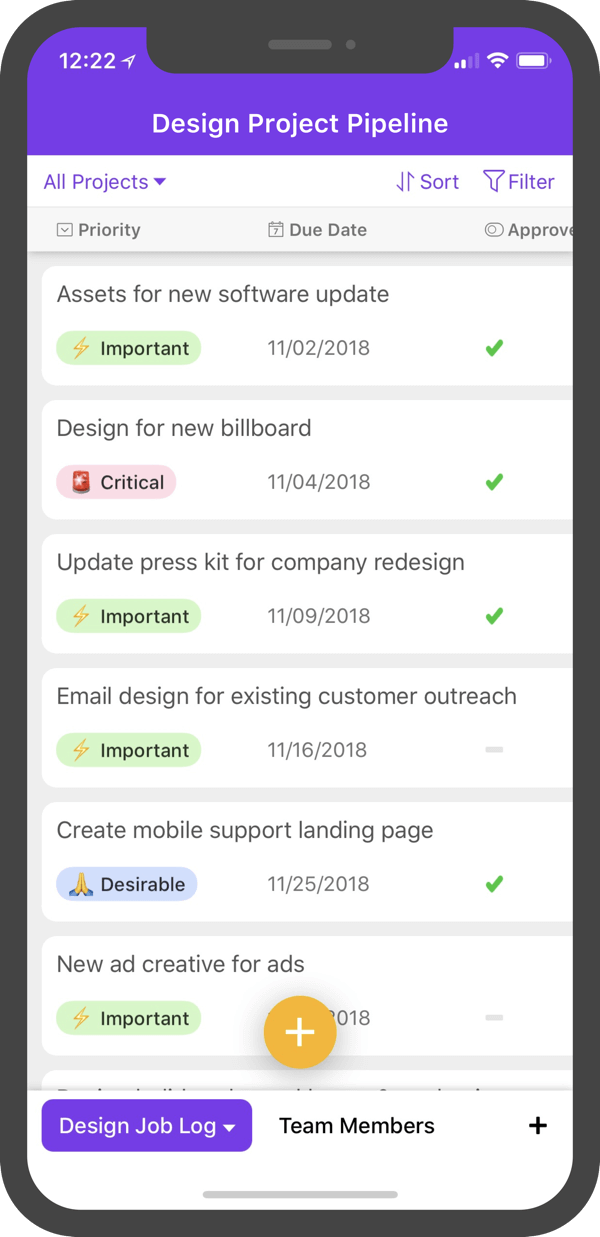Click the Filter funnel icon
The height and width of the screenshot is (1237, 600).
point(493,181)
